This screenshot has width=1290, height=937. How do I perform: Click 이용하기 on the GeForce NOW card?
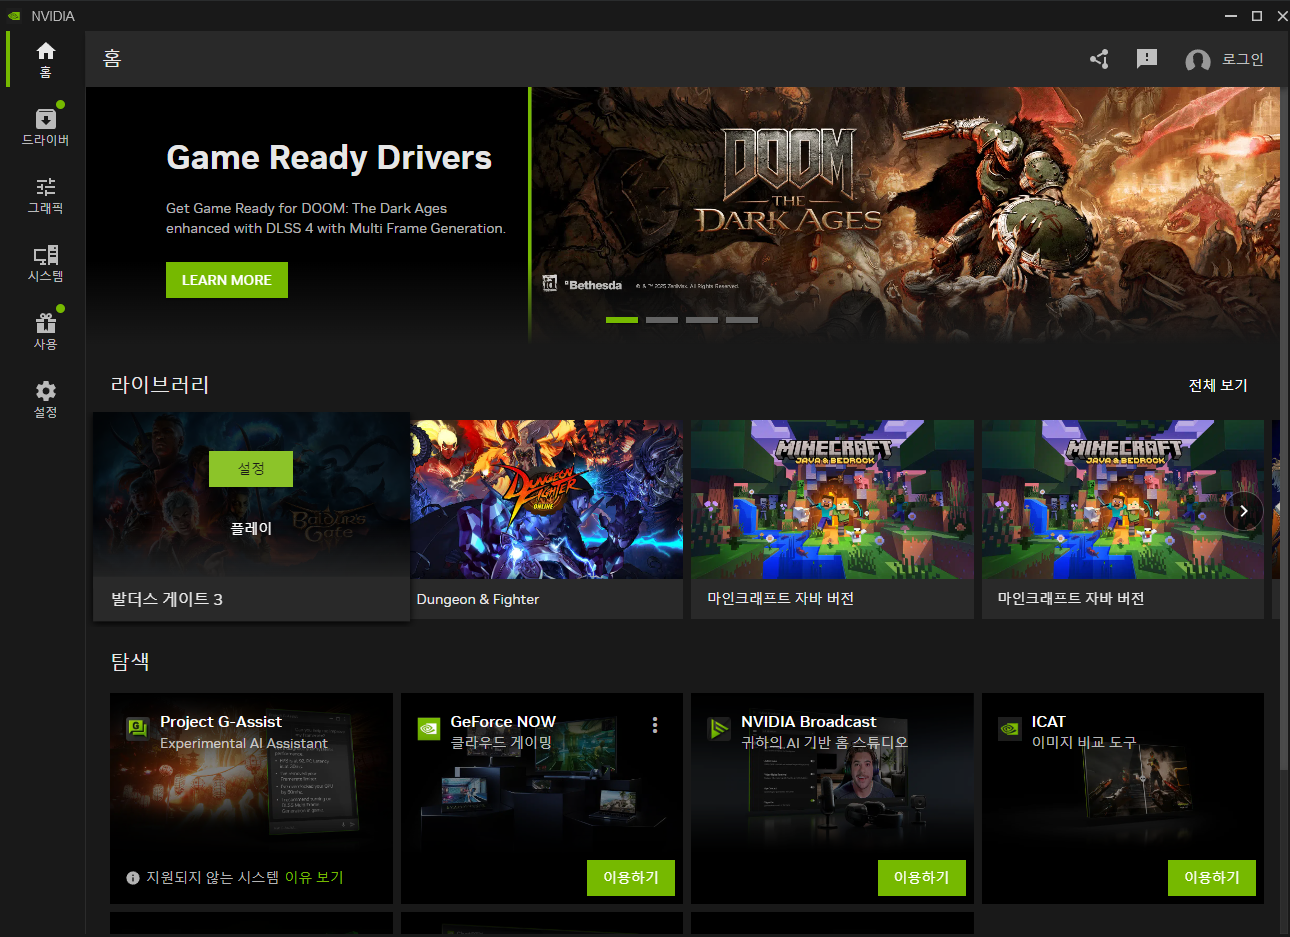coord(631,877)
